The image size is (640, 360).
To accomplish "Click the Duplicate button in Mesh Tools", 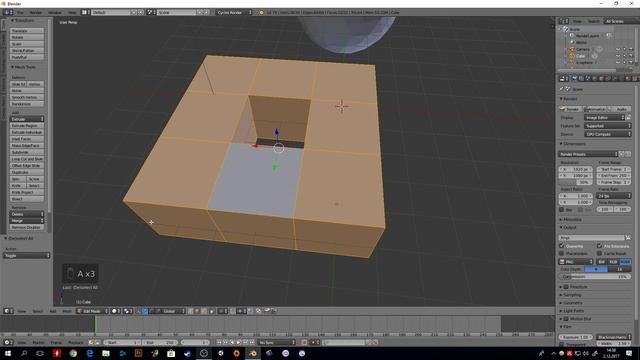I will point(27,172).
